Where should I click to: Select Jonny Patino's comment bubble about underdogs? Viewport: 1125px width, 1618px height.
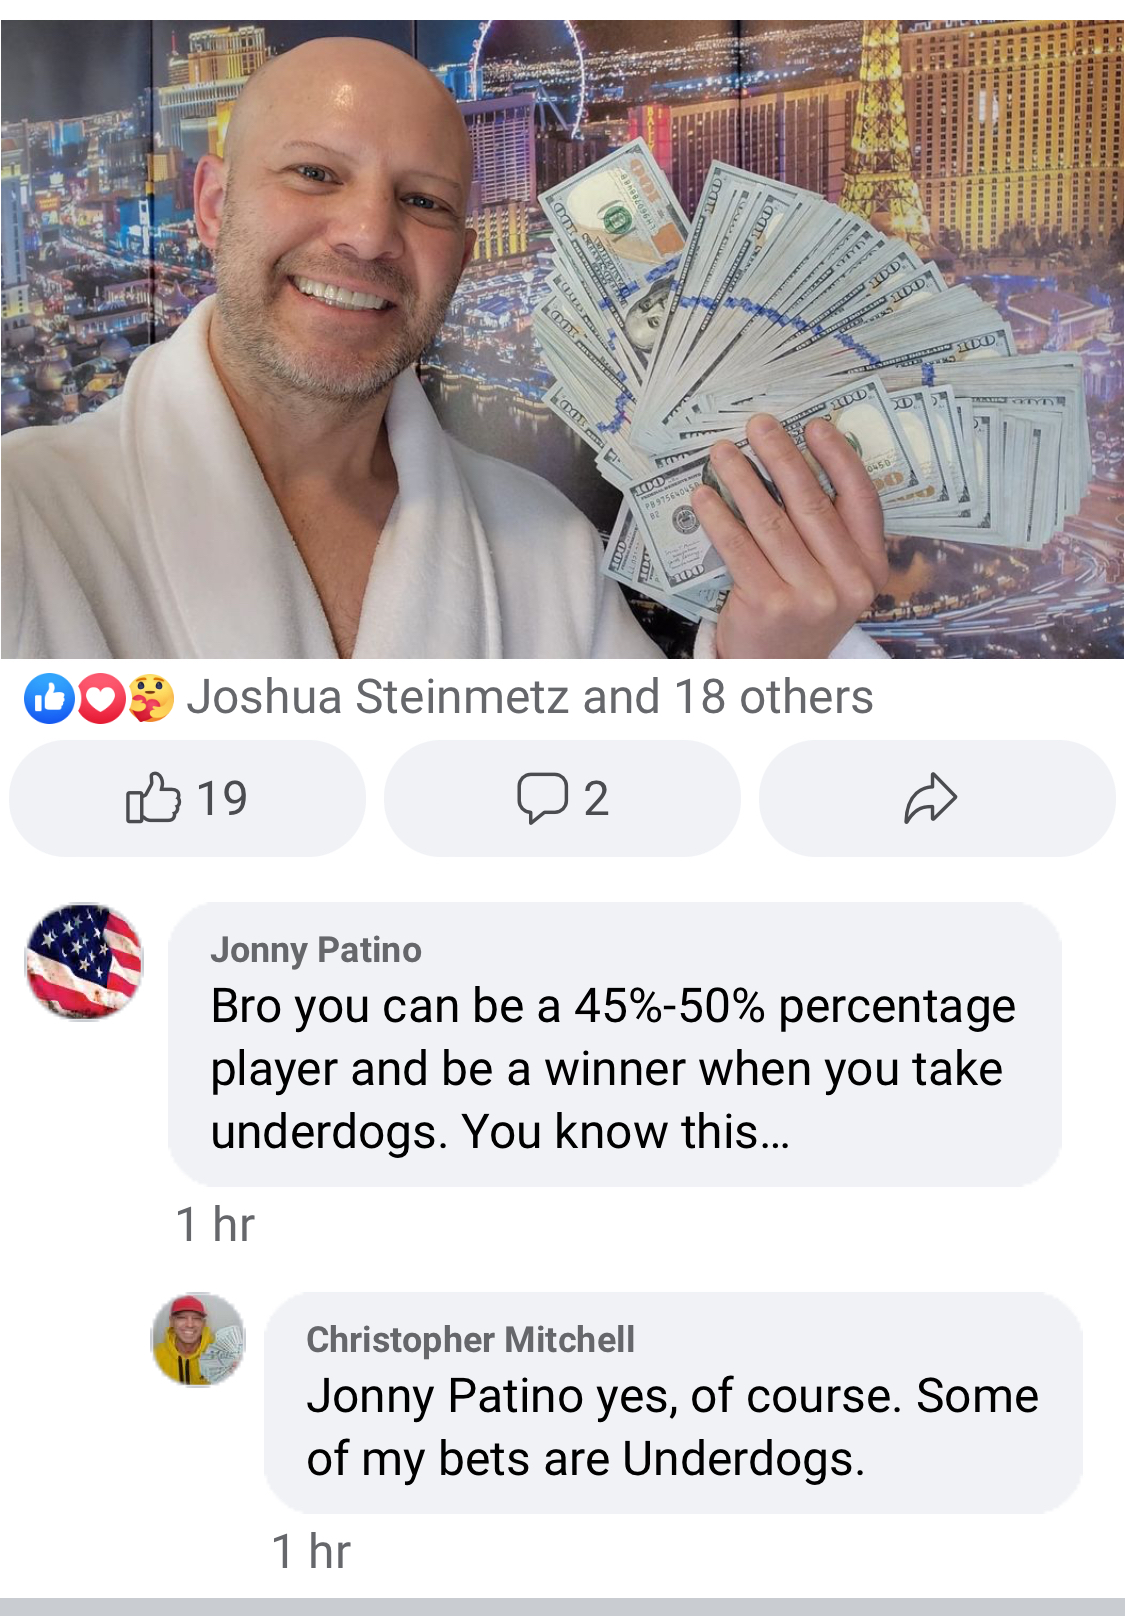[x=615, y=1044]
